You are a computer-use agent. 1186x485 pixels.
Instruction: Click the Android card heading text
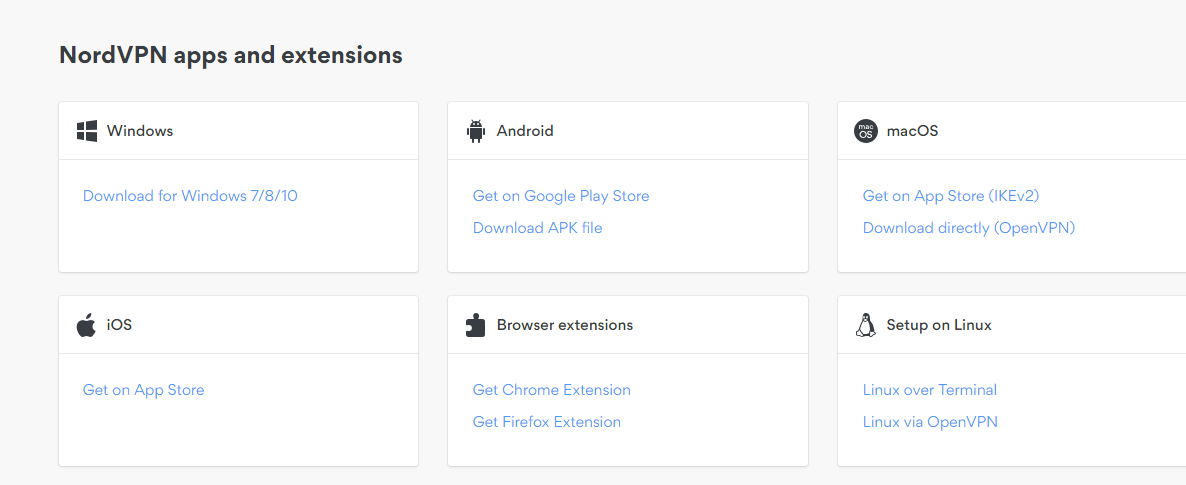point(525,131)
